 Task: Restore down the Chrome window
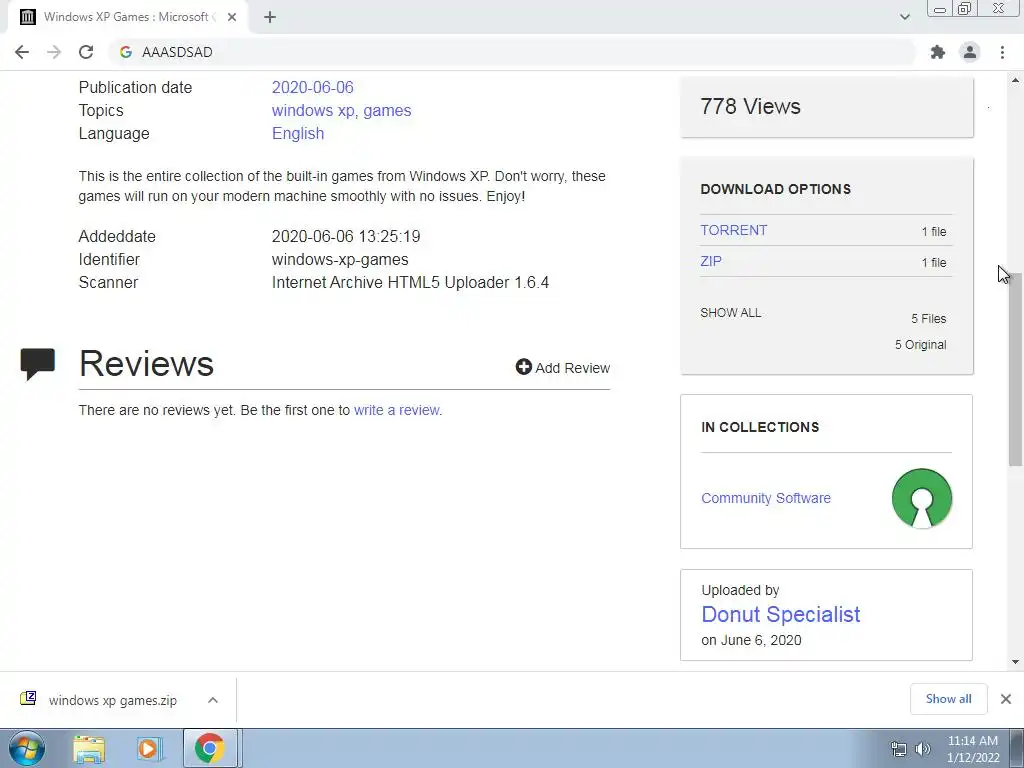point(965,8)
